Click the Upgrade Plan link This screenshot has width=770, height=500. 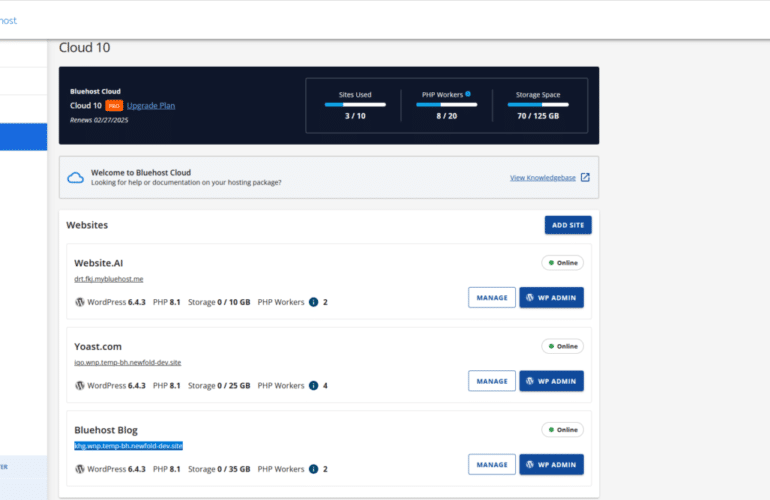[151, 106]
